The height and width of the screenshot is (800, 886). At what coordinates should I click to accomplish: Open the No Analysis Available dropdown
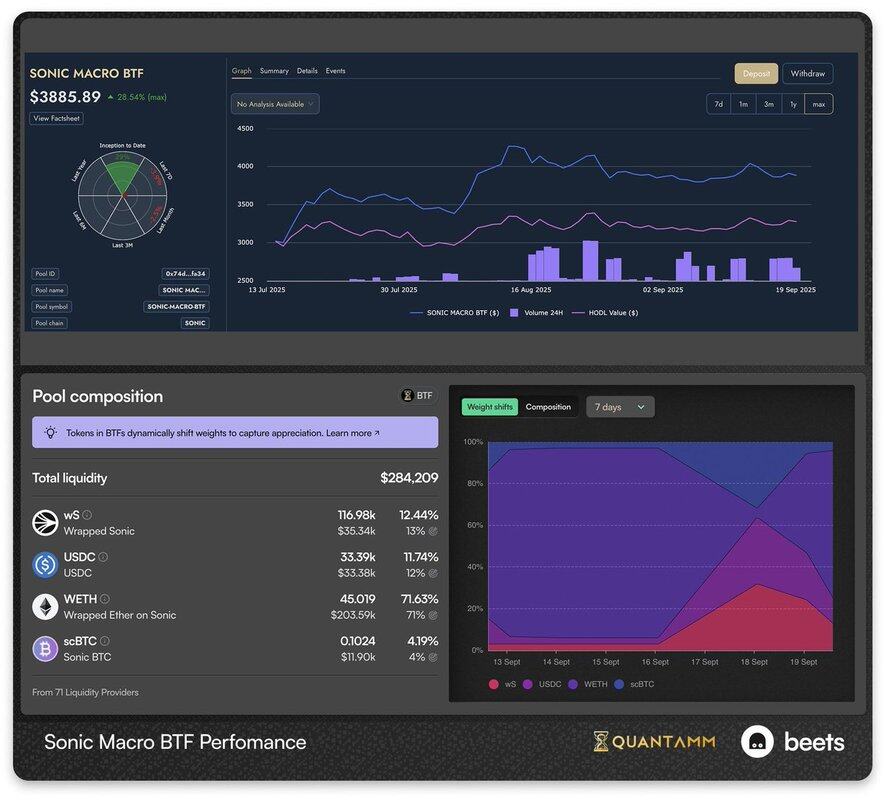[275, 104]
